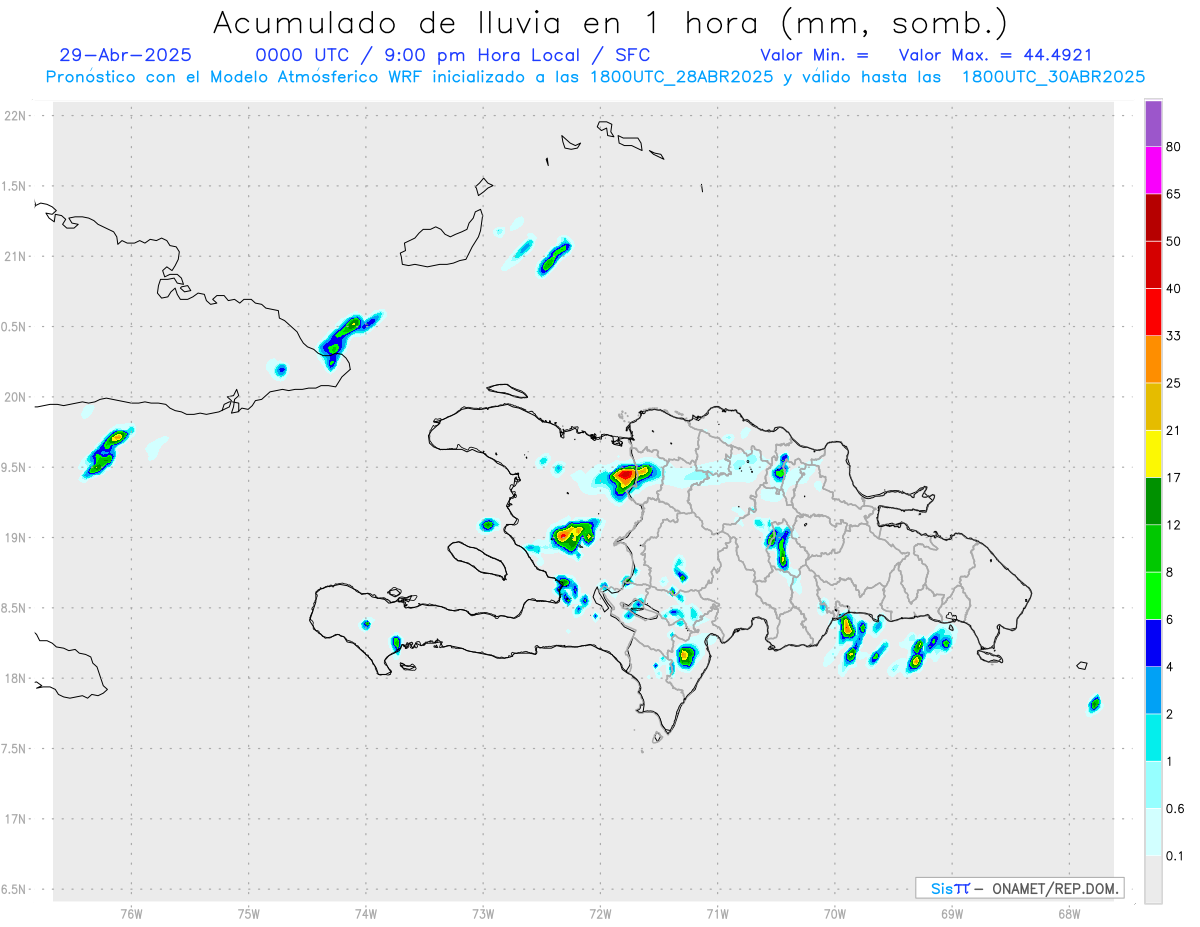This screenshot has height=927, width=1200.
Task: Pick the dark red band between 50 and 65
Action: click(x=1153, y=217)
